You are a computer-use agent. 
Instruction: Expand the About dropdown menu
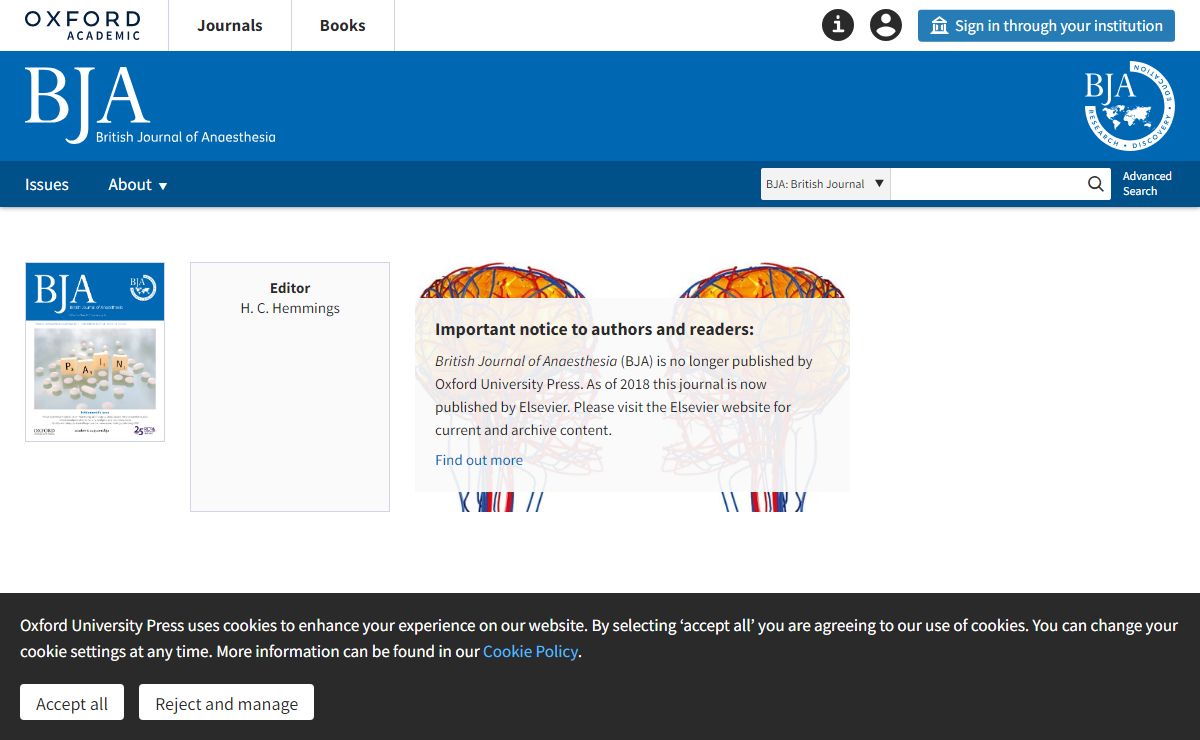(138, 184)
